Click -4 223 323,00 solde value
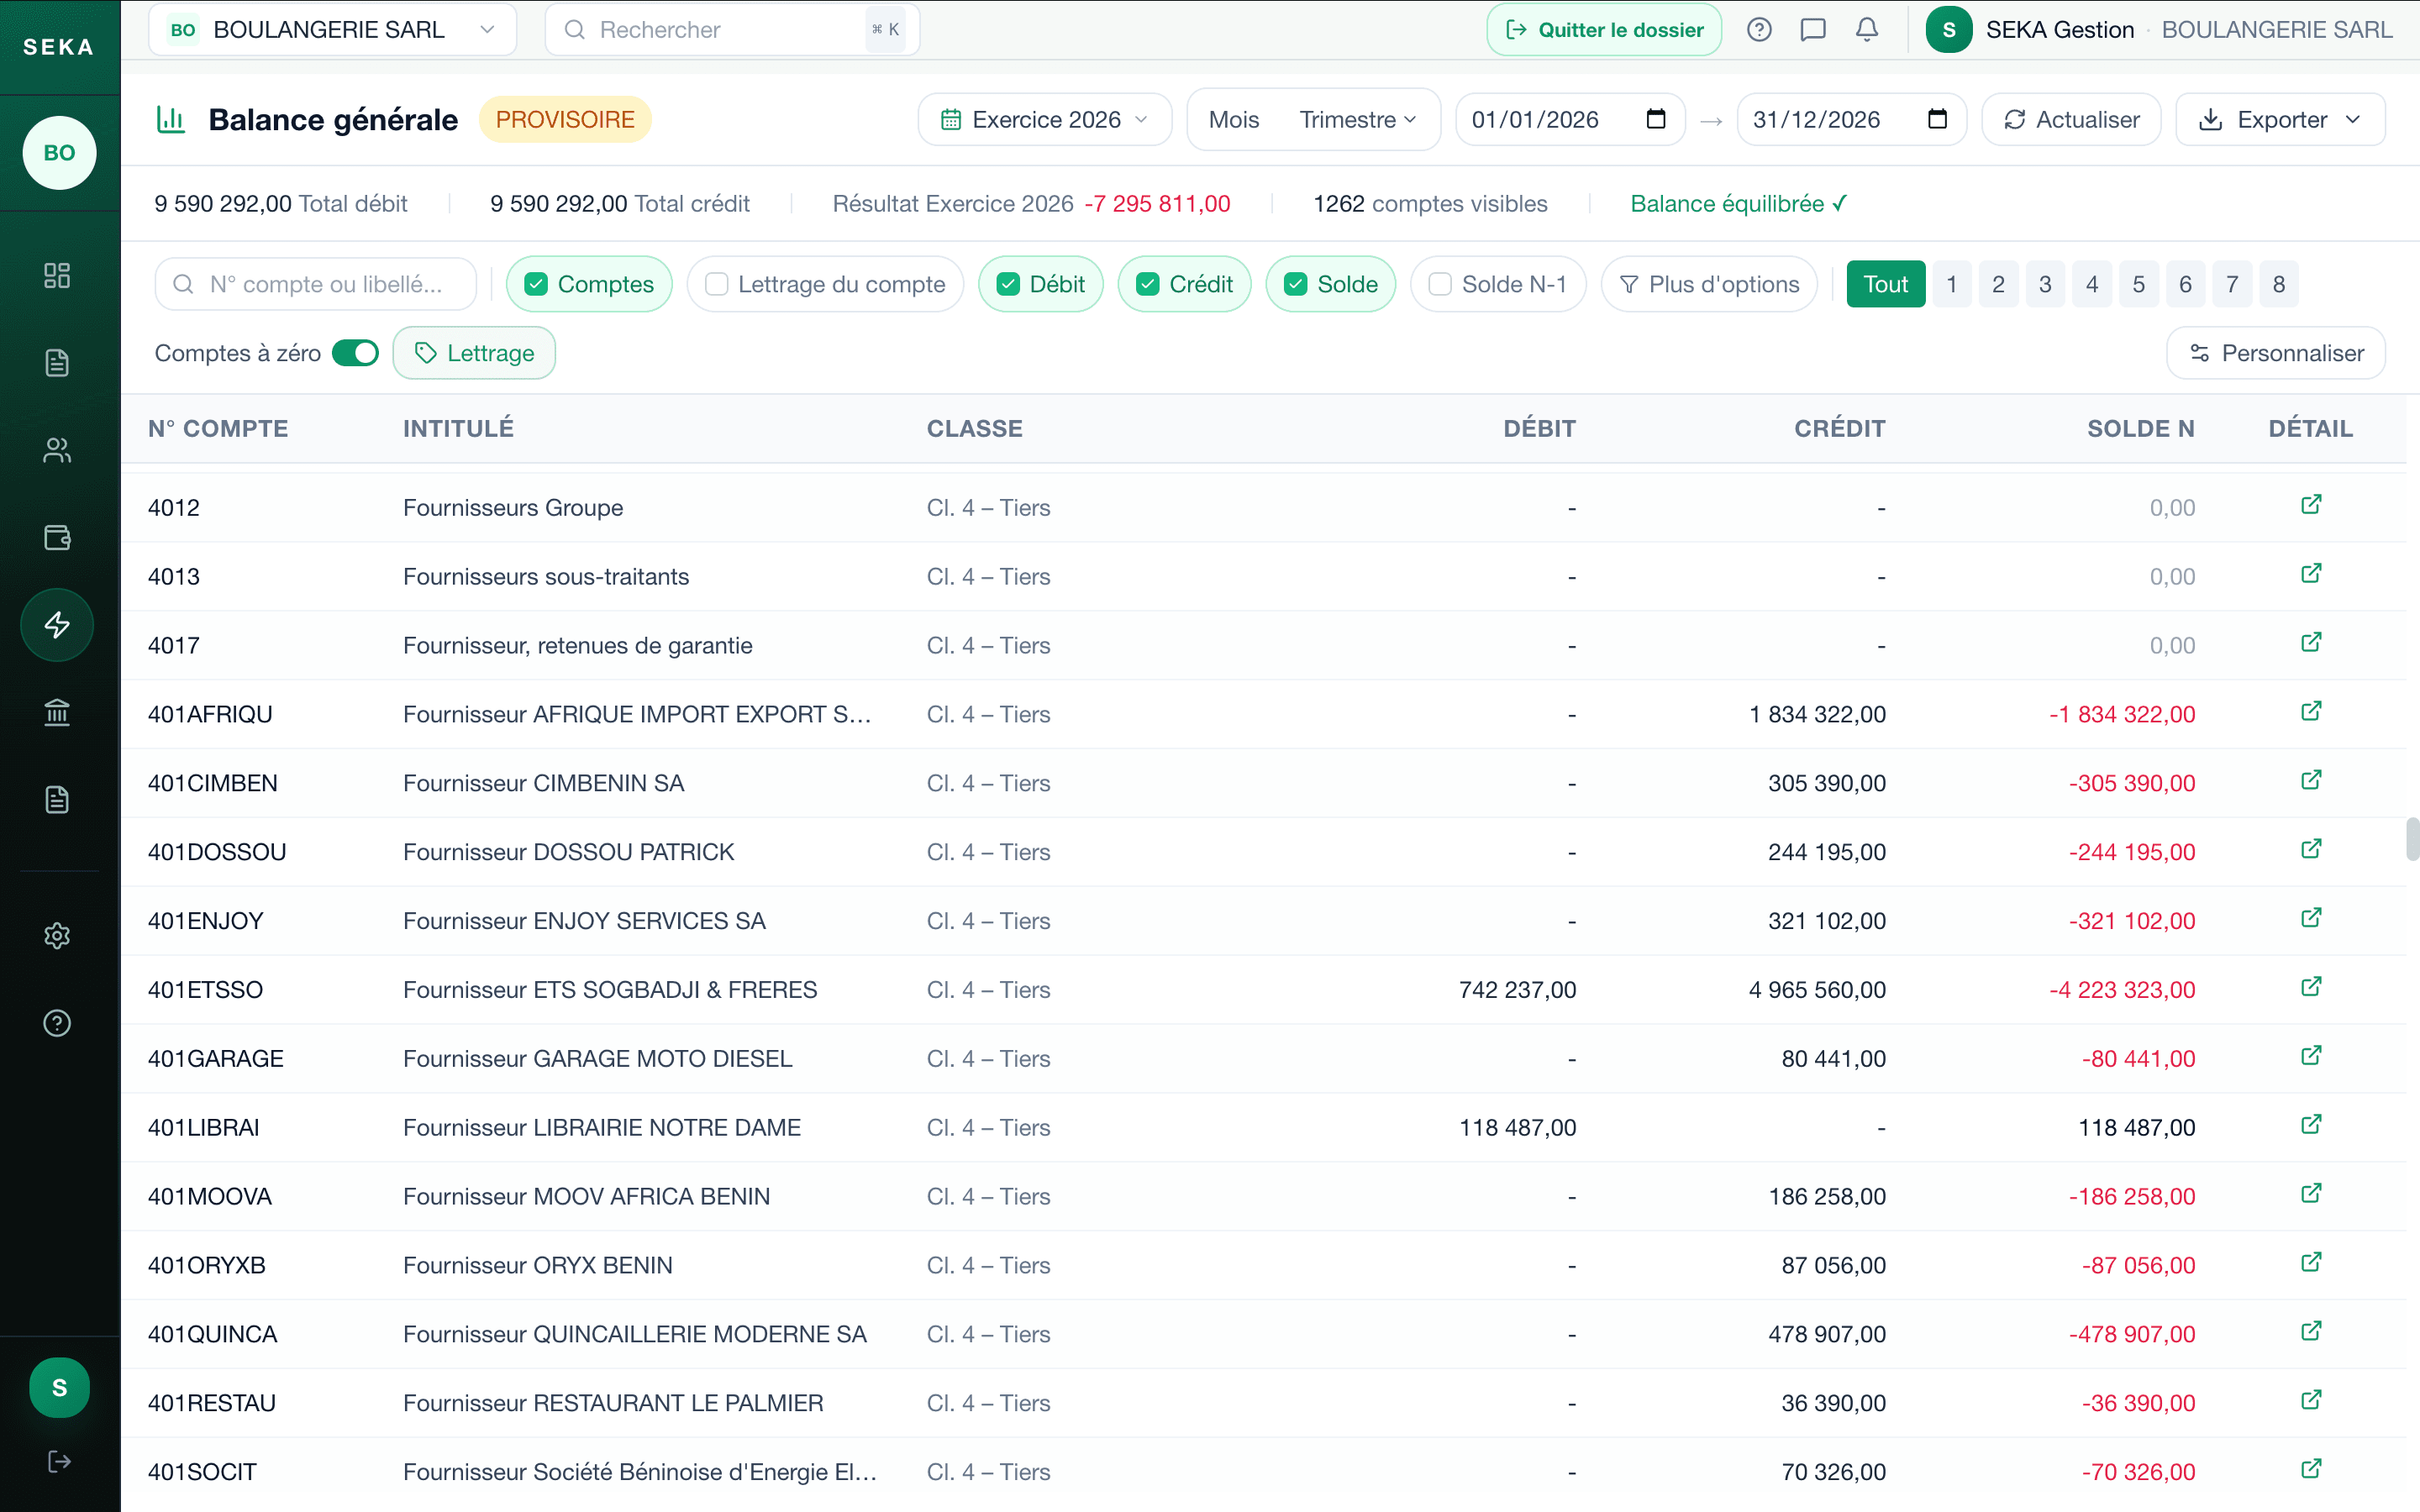Viewport: 2420px width, 1512px height. pyautogui.click(x=2122, y=990)
